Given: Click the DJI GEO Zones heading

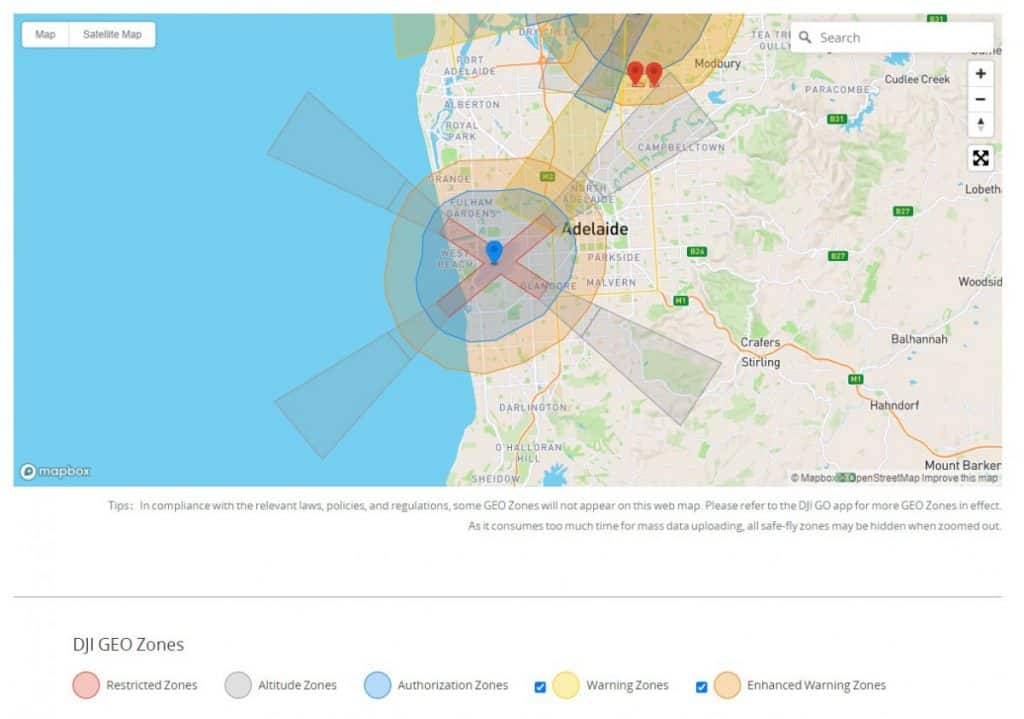Looking at the screenshot, I should coord(128,645).
